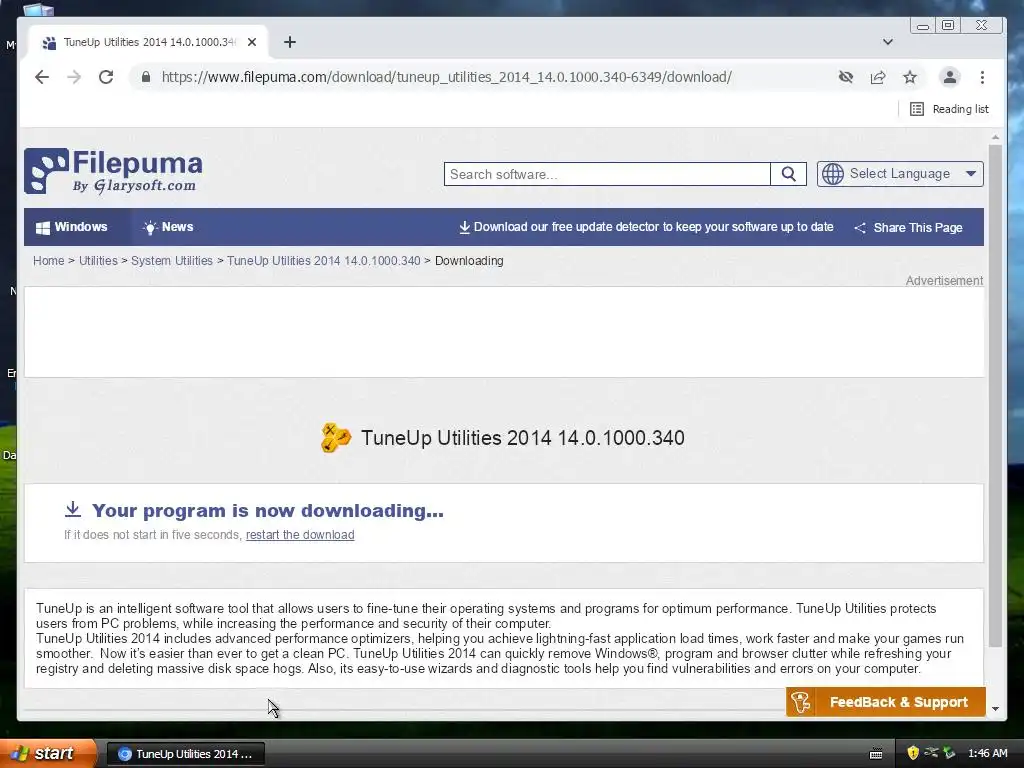The width and height of the screenshot is (1024, 768).
Task: Click the page vertical scrollbar thumb
Action: coord(995,395)
